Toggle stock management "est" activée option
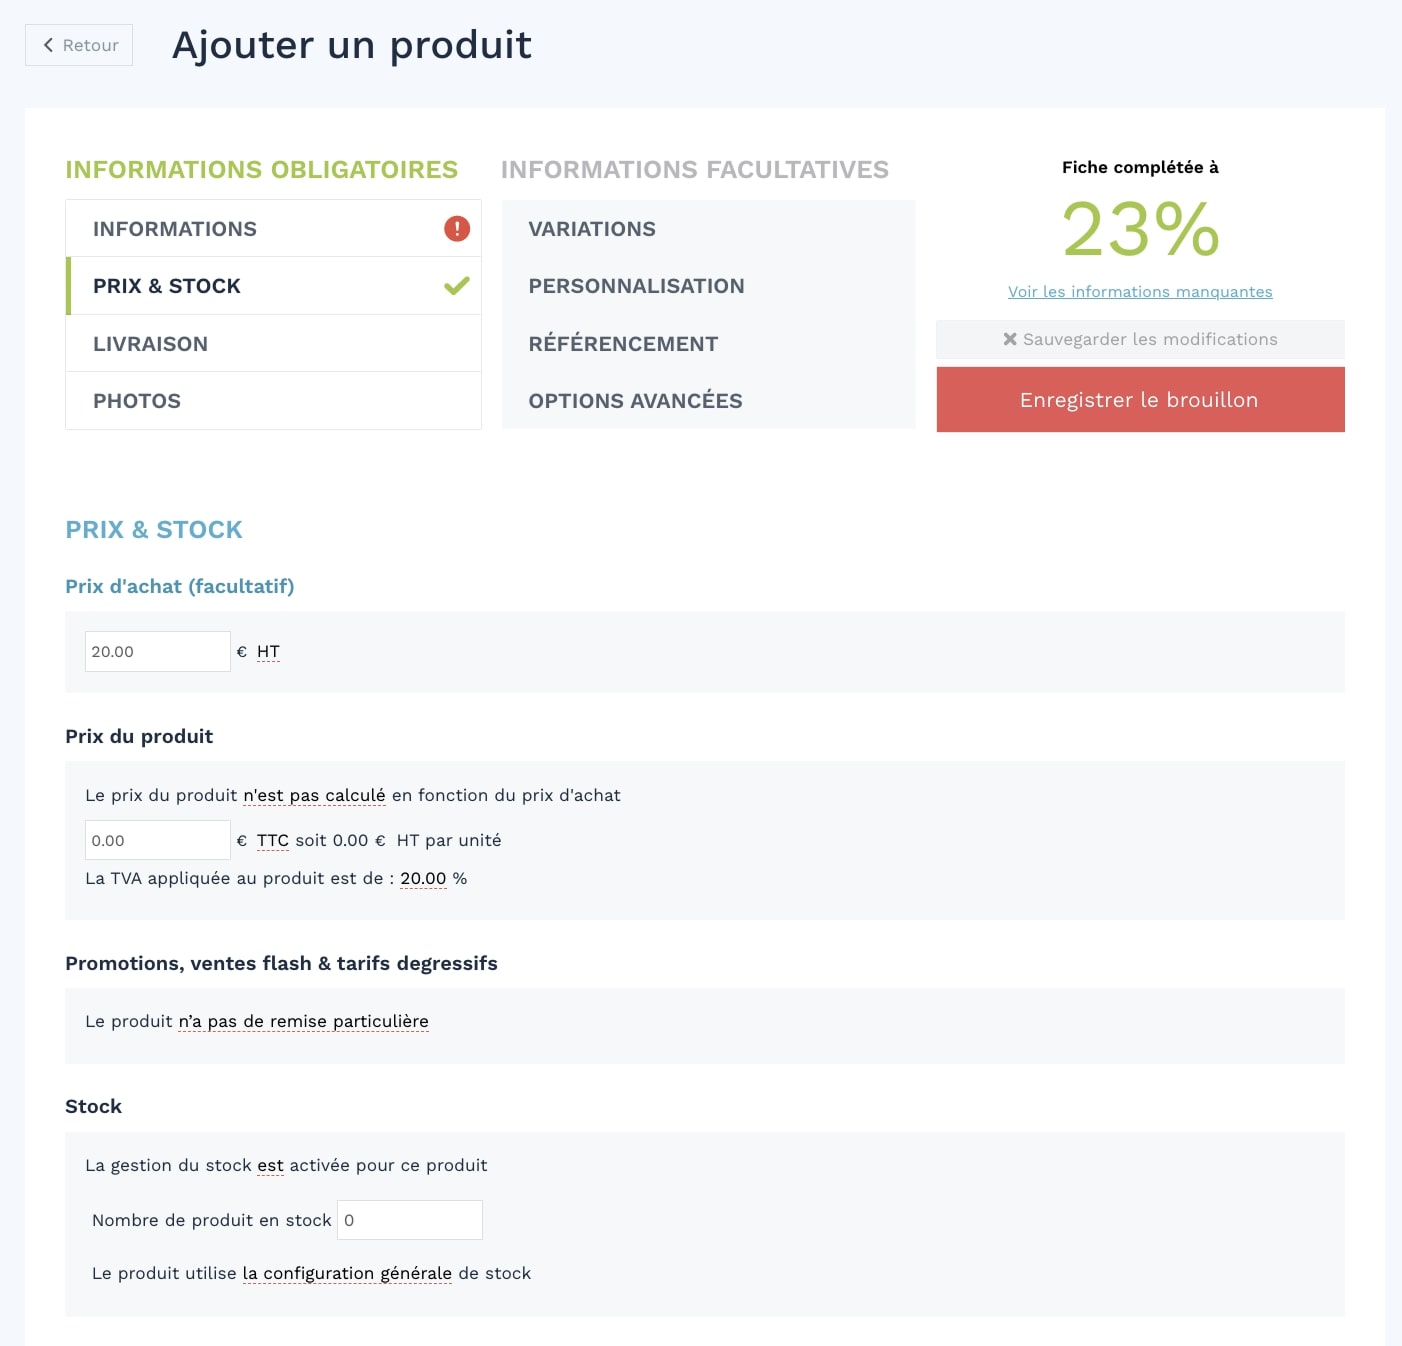The width and height of the screenshot is (1402, 1346). pyautogui.click(x=270, y=1166)
